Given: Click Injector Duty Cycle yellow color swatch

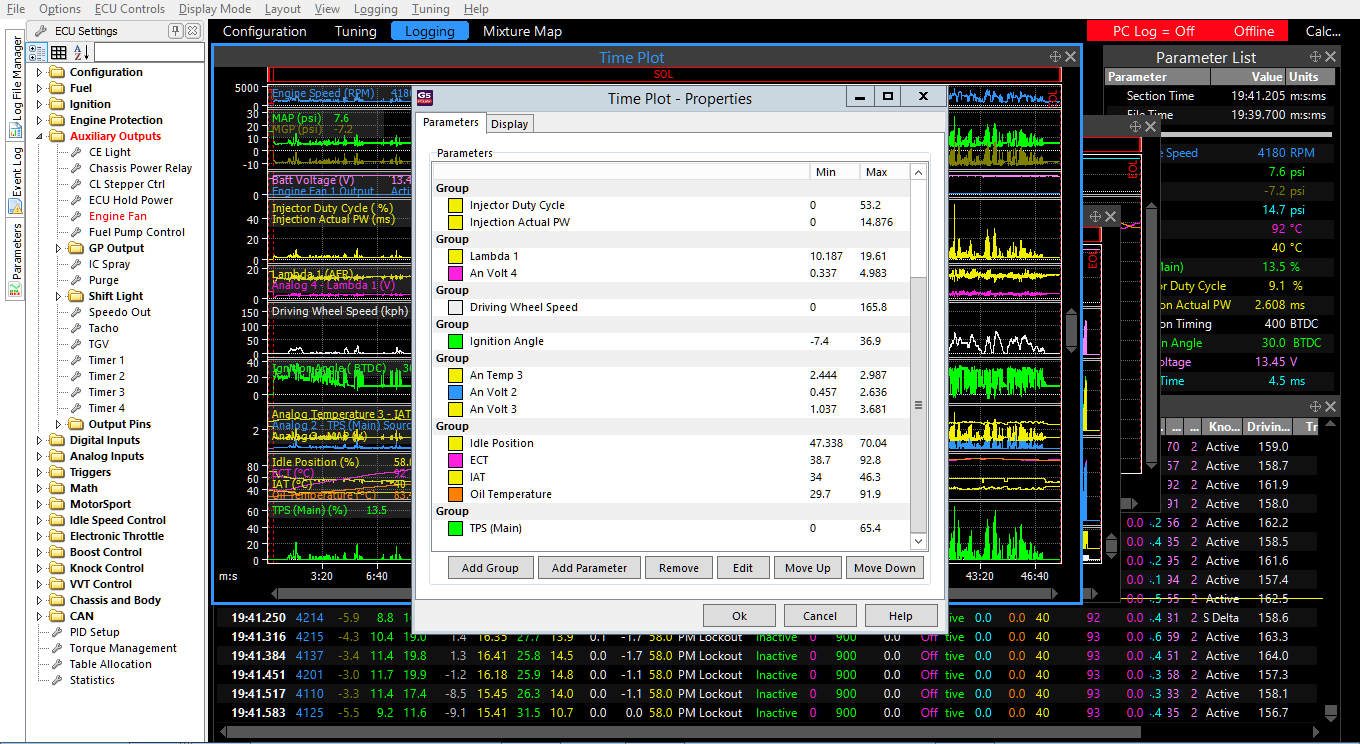Looking at the screenshot, I should (455, 205).
